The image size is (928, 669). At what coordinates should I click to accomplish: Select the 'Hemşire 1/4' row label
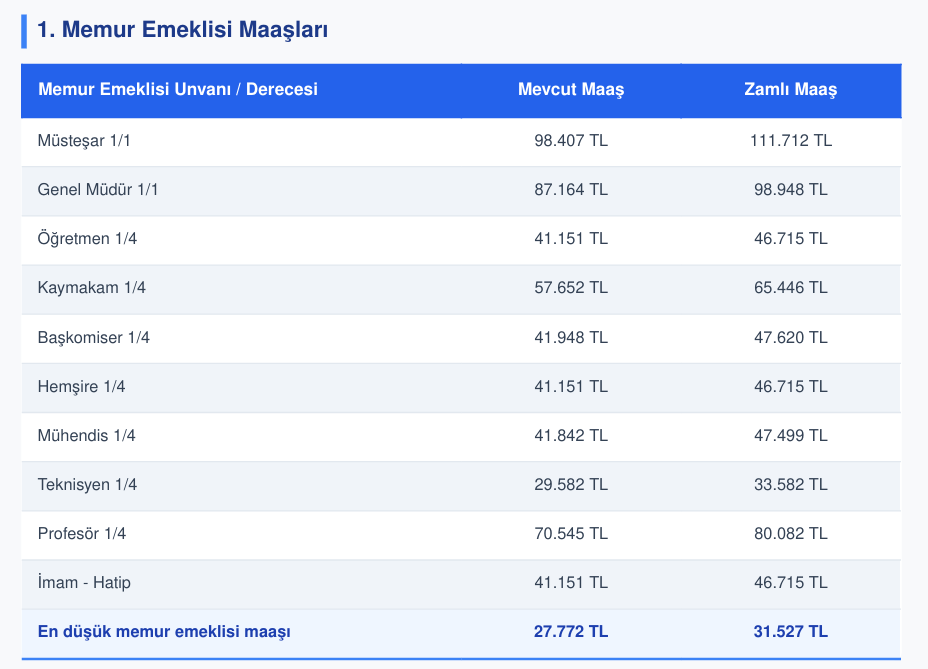[x=81, y=387]
